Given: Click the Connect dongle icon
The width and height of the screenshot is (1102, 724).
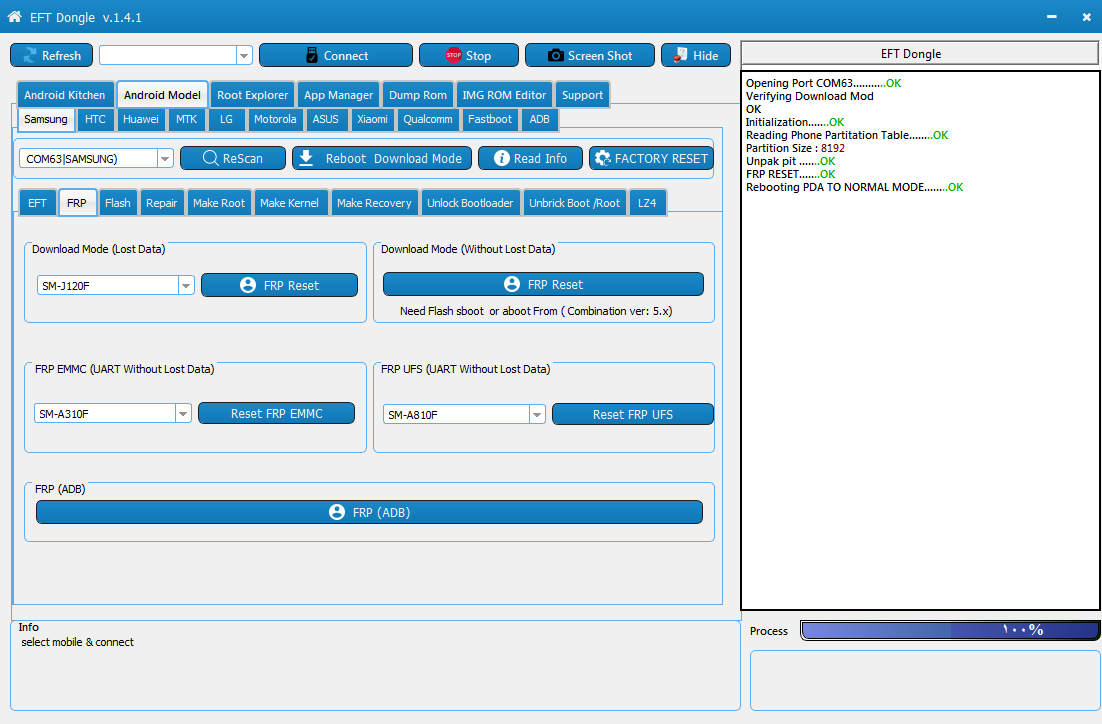Looking at the screenshot, I should (312, 55).
